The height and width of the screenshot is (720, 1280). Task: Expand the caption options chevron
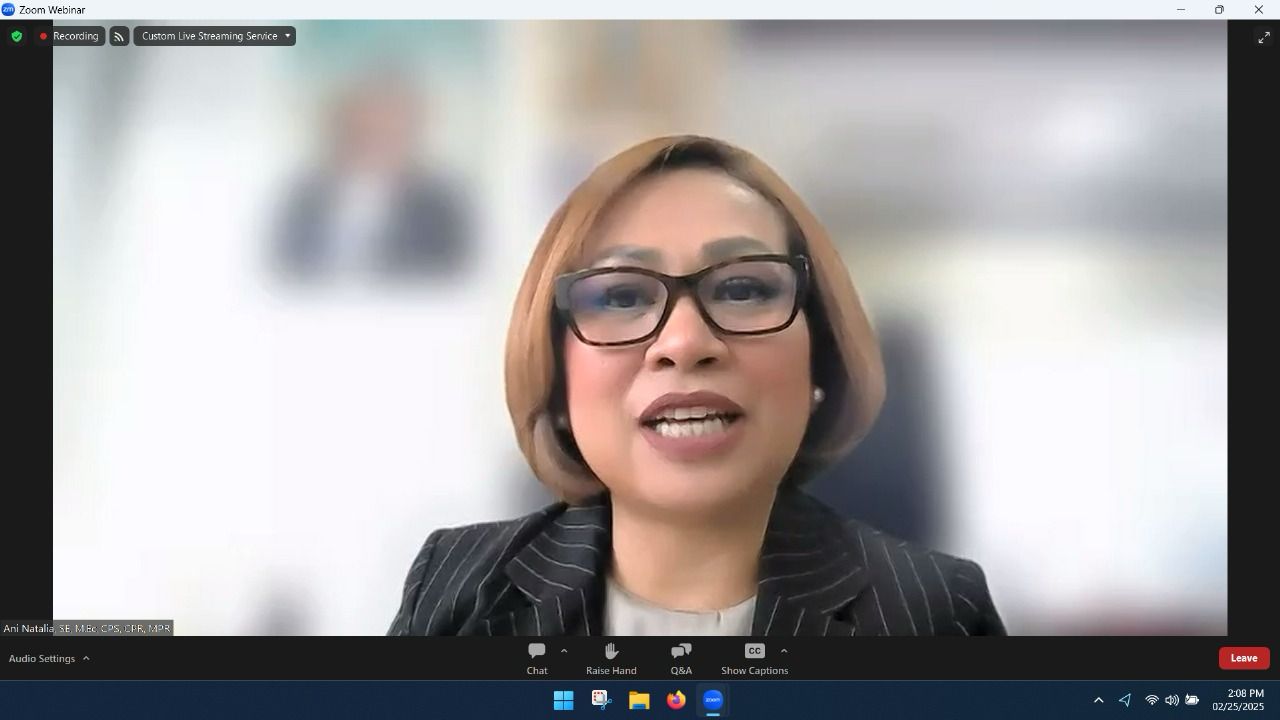pyautogui.click(x=784, y=651)
